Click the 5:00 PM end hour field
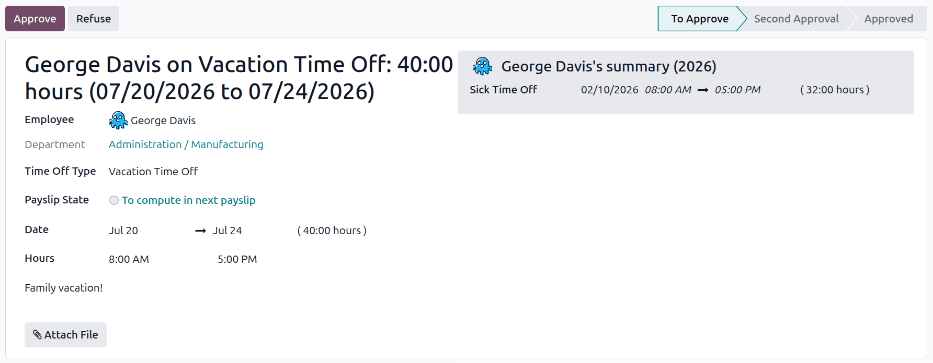This screenshot has height=363, width=933. click(x=237, y=259)
